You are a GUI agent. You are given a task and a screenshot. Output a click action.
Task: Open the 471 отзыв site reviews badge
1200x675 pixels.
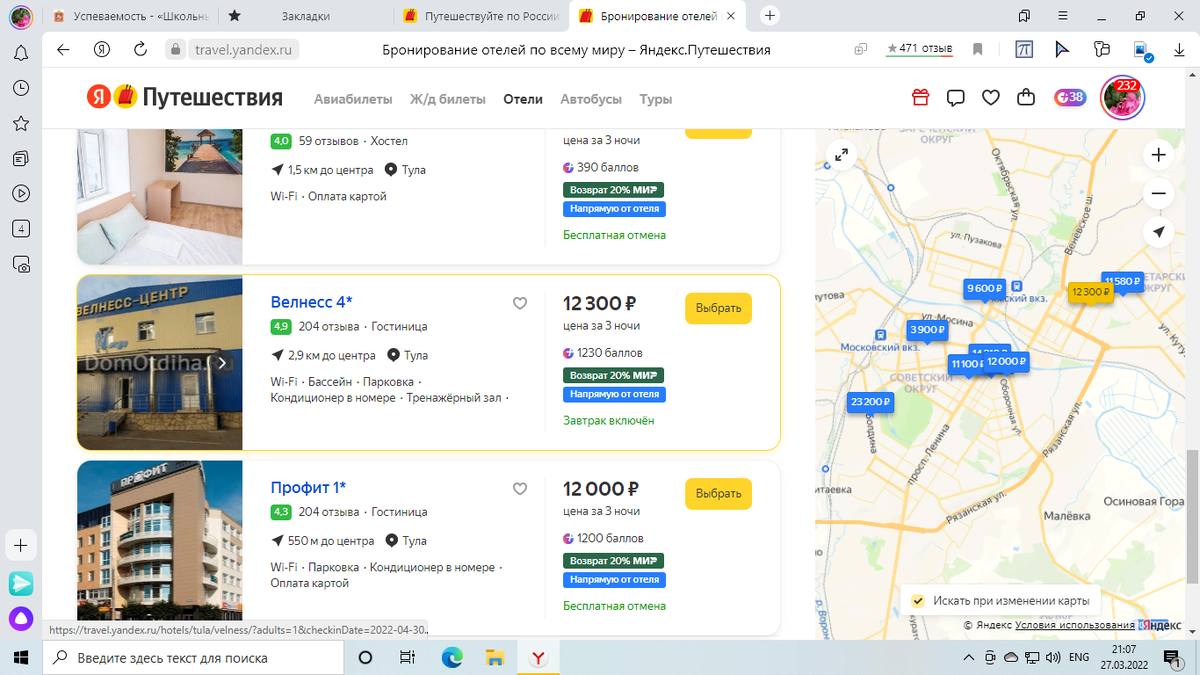[920, 49]
